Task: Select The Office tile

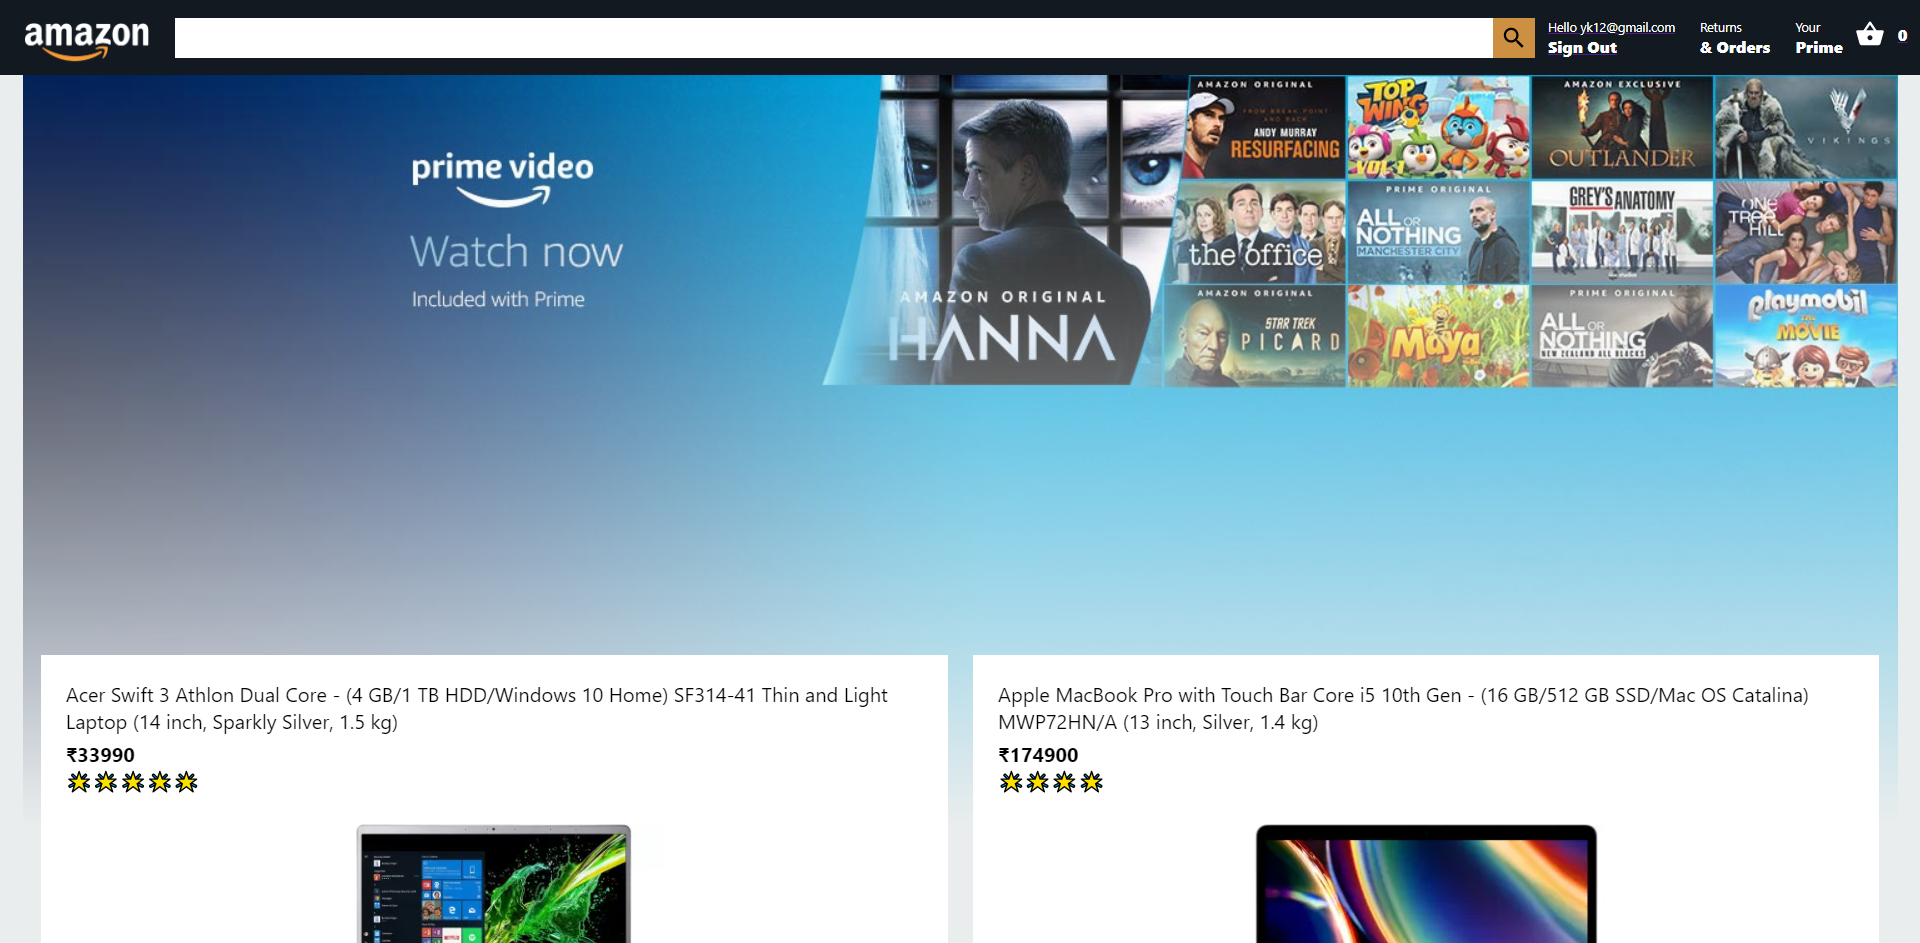Action: click(x=1257, y=232)
